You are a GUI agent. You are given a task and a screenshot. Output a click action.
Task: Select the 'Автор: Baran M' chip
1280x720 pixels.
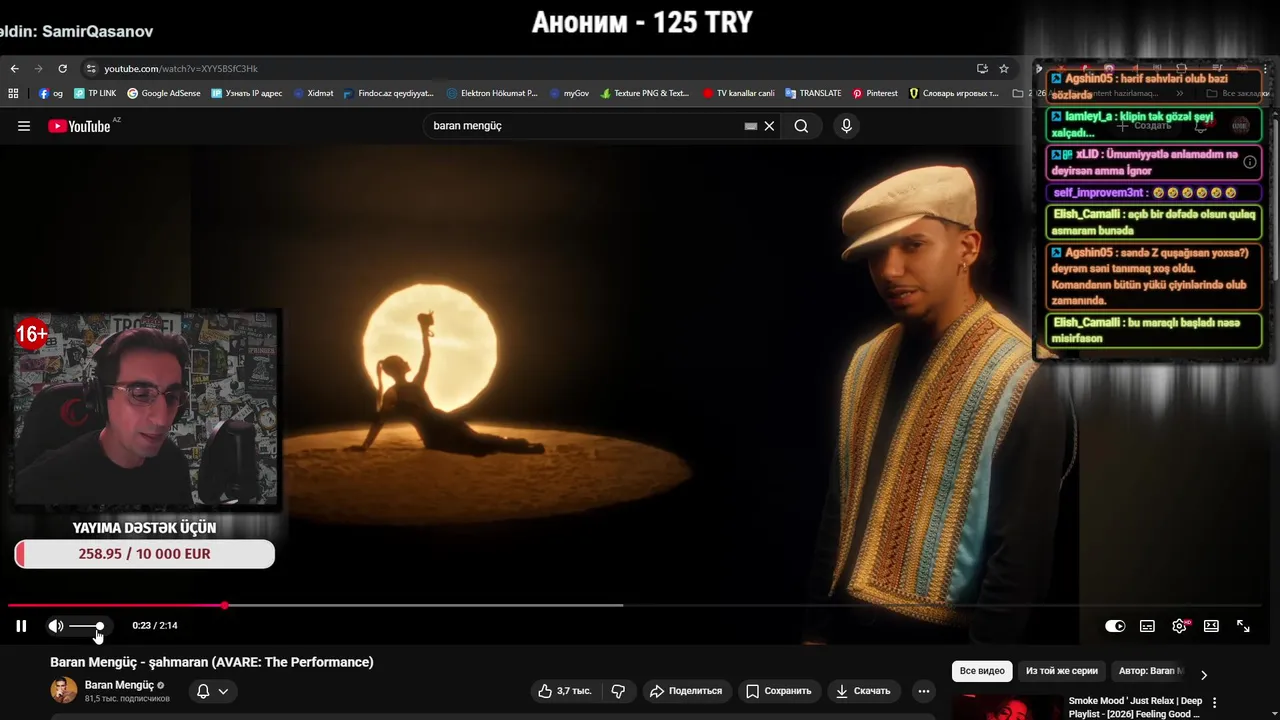click(1151, 671)
